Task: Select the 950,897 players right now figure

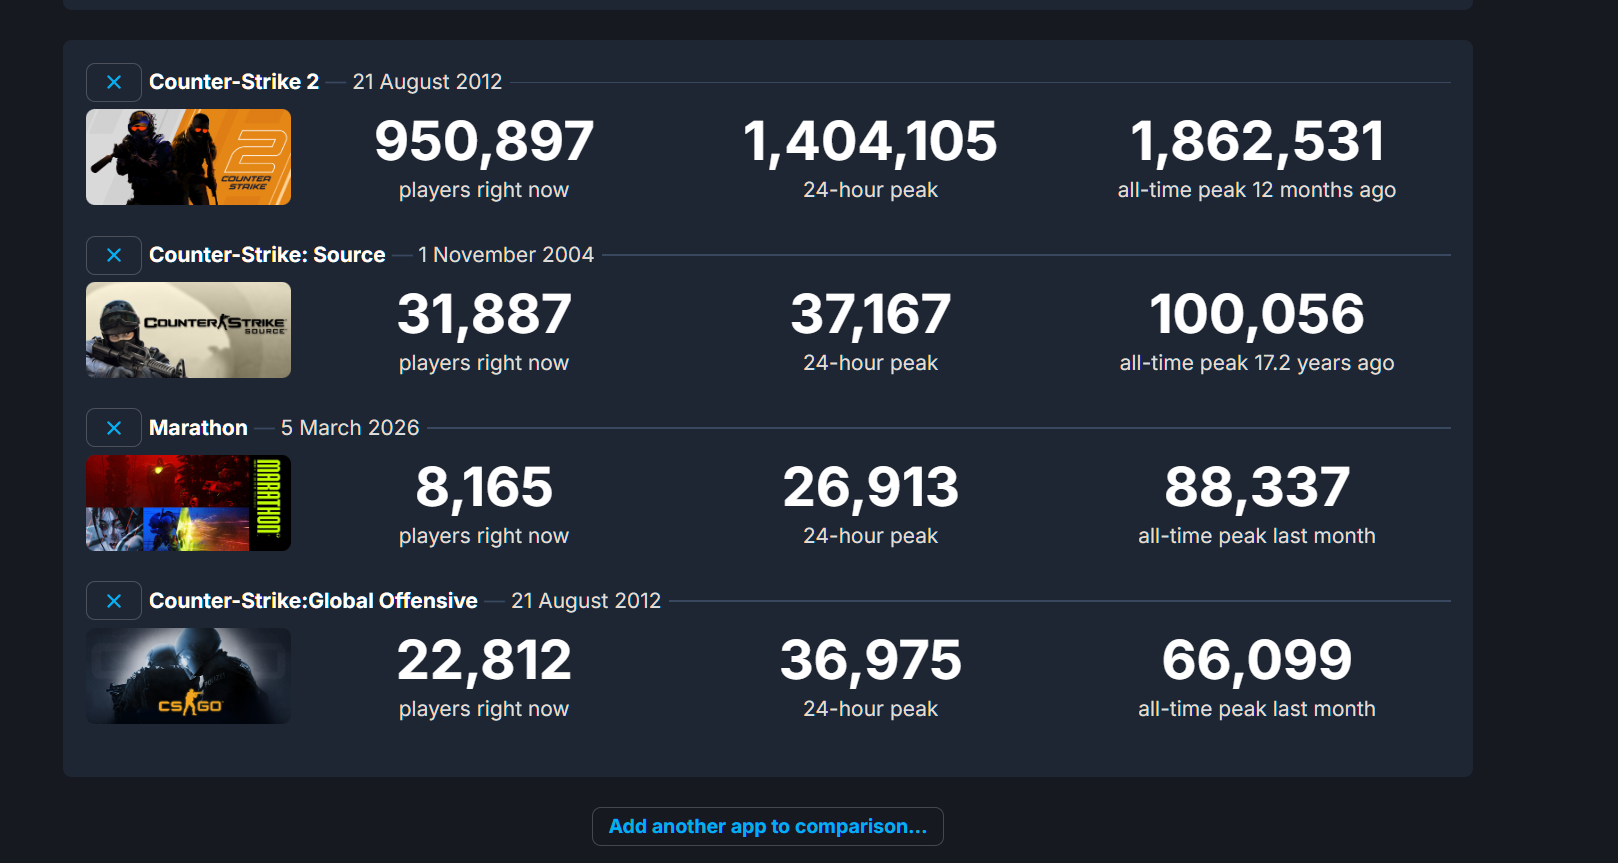Action: tap(484, 141)
